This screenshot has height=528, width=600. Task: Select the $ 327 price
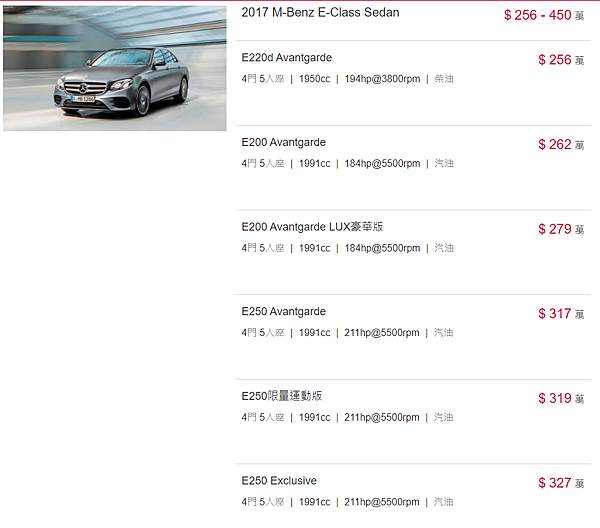click(x=561, y=483)
